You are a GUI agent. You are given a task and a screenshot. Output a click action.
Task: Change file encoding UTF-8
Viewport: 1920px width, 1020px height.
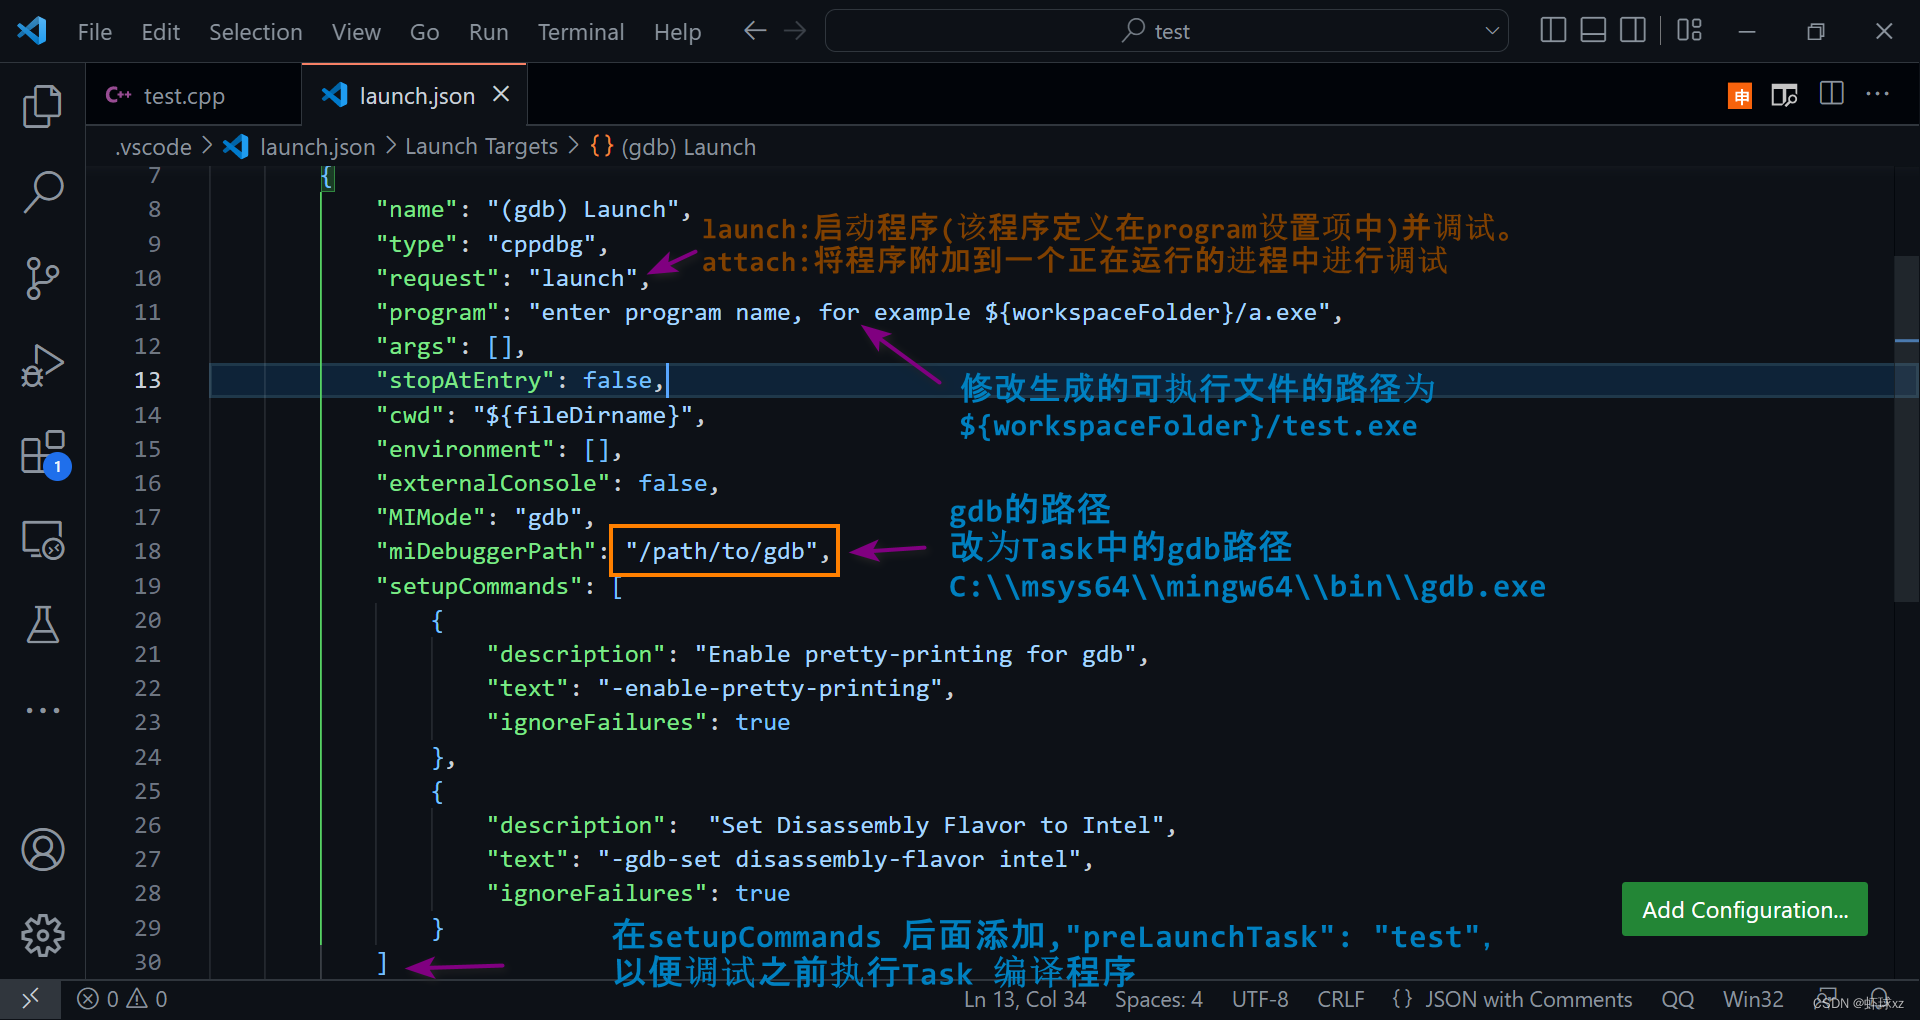1260,999
